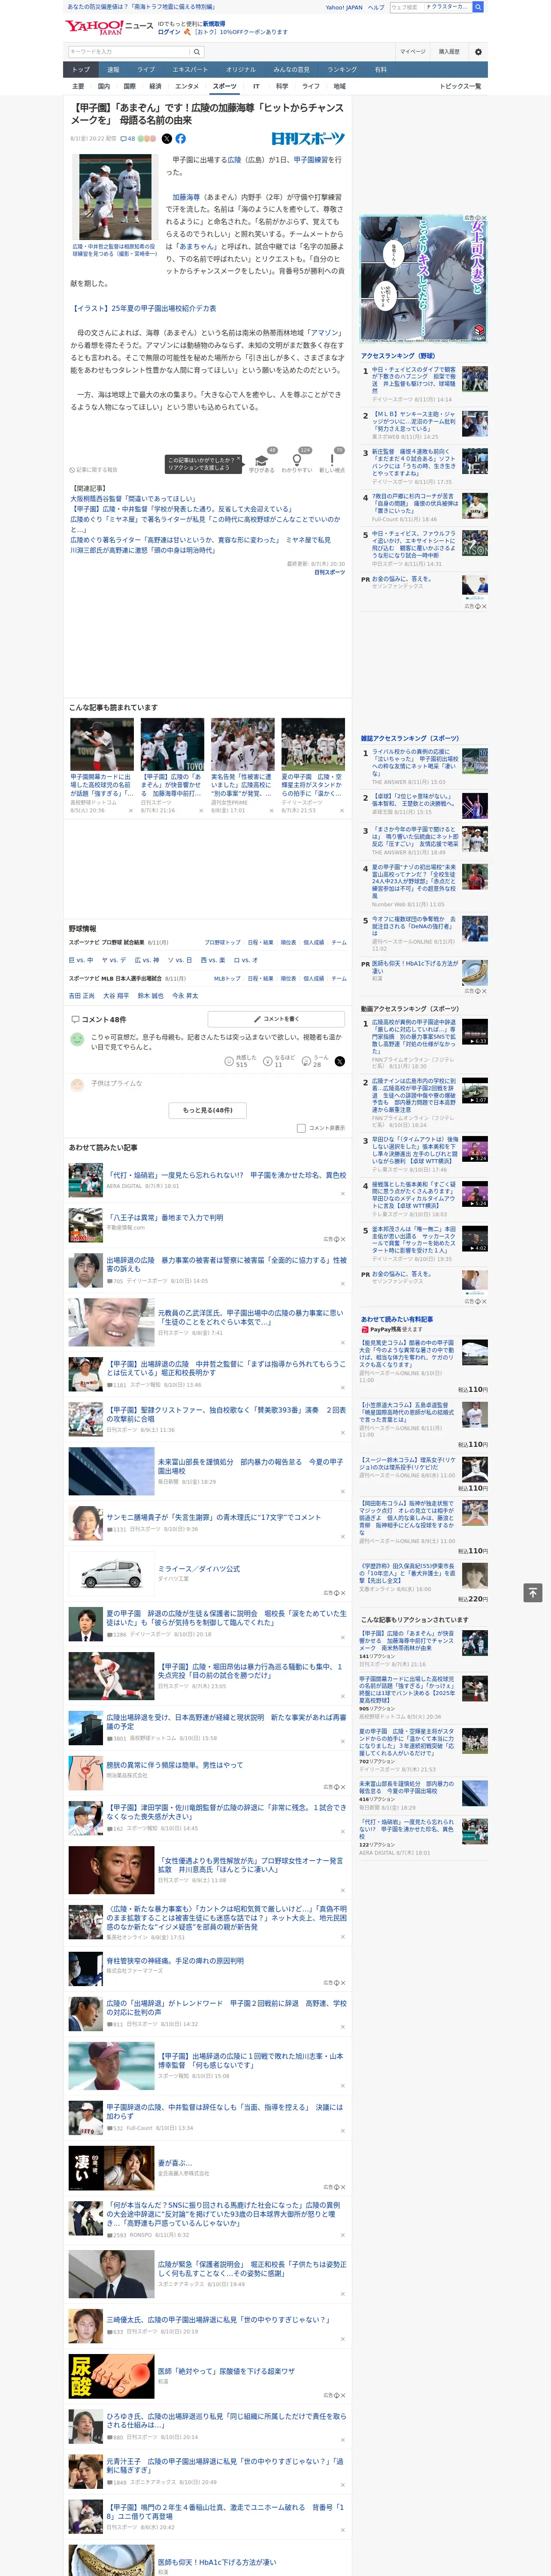Open the 大谷 翔平 player link
Screen dimensions: 551x2576
[x=116, y=996]
